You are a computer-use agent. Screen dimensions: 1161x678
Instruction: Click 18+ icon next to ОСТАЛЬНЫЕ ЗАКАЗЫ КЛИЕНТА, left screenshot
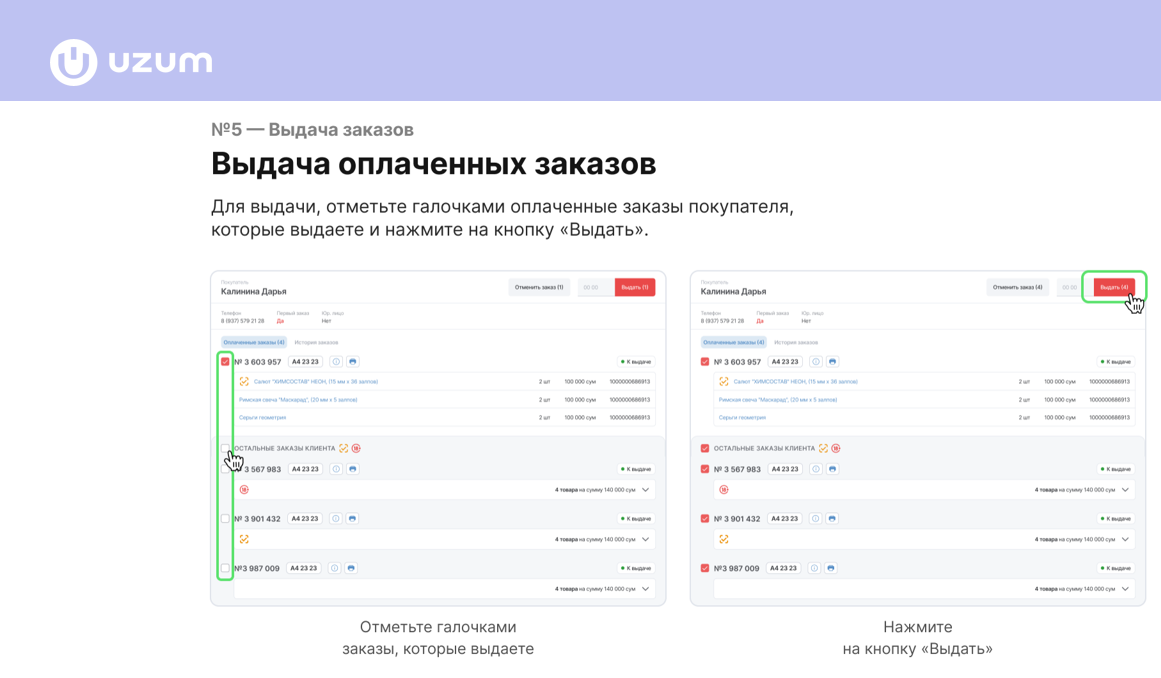coord(356,449)
